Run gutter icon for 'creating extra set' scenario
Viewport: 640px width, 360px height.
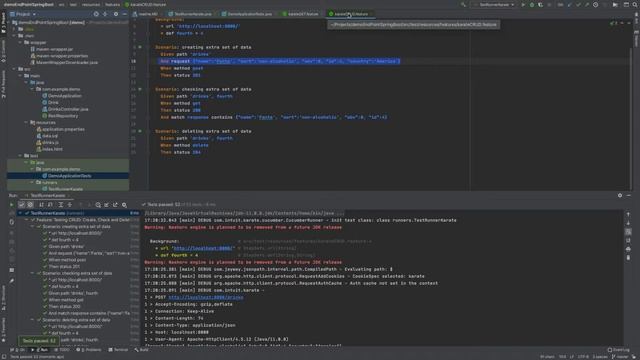(x=140, y=47)
